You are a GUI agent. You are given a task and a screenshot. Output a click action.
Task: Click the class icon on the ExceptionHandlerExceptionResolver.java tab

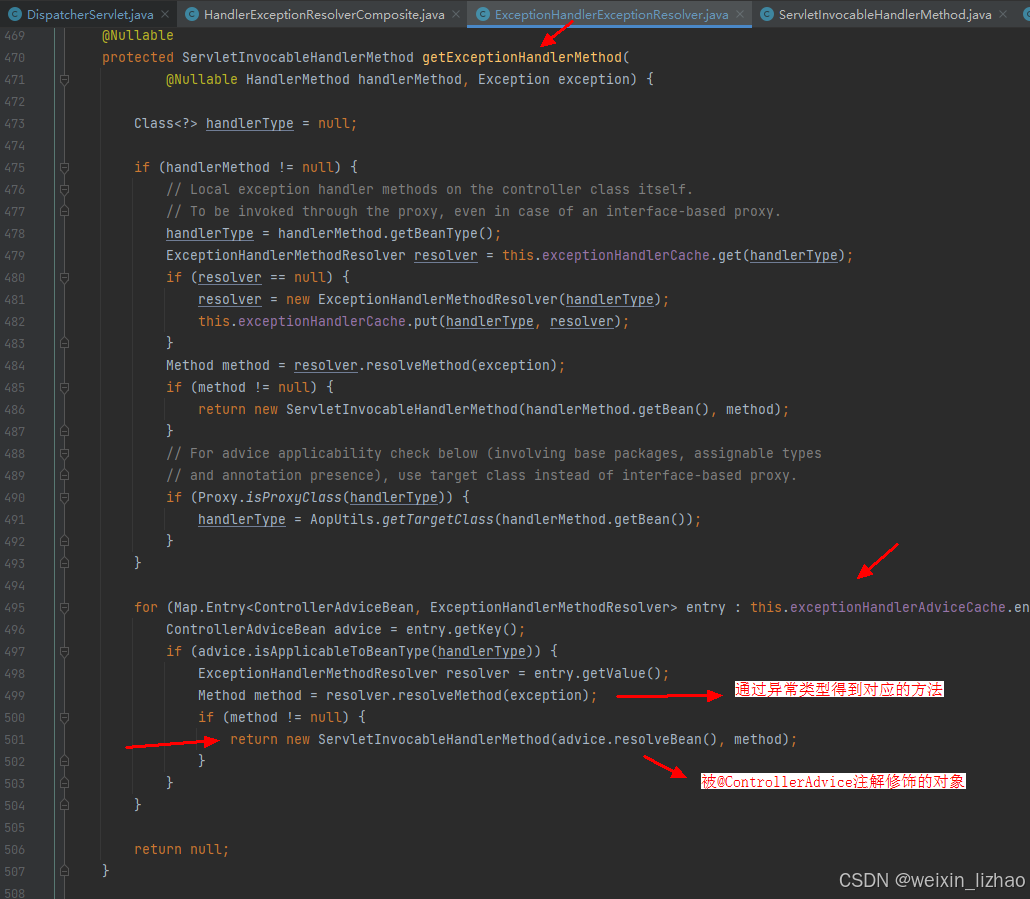click(x=483, y=14)
